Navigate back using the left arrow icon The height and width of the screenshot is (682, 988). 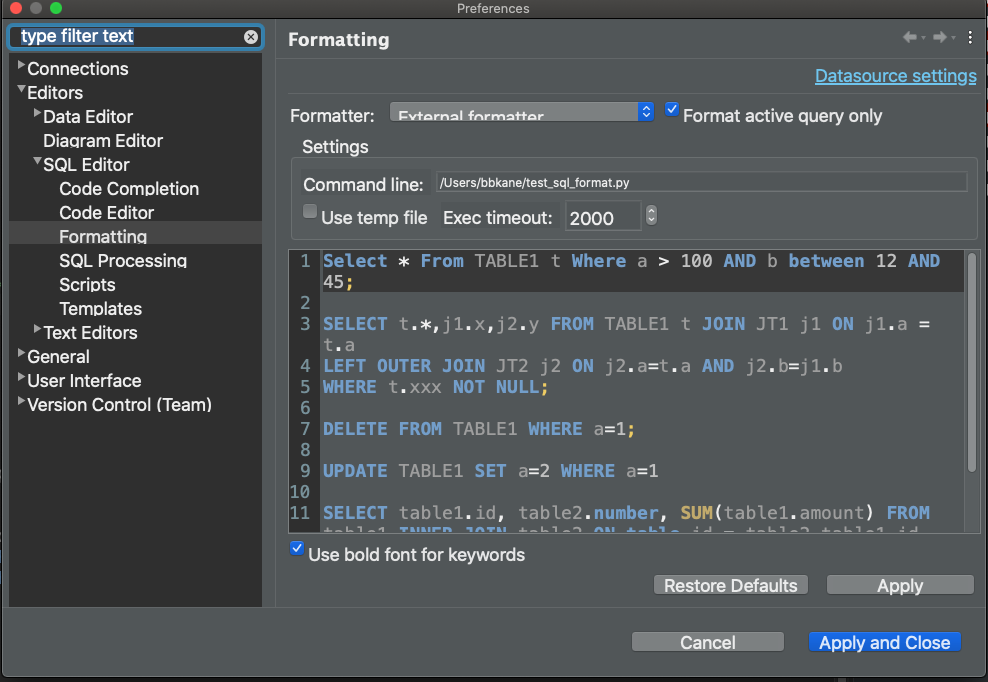coord(911,37)
